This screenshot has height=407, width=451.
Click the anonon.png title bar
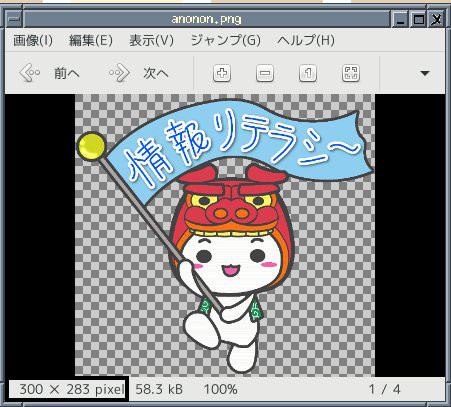coord(207,19)
